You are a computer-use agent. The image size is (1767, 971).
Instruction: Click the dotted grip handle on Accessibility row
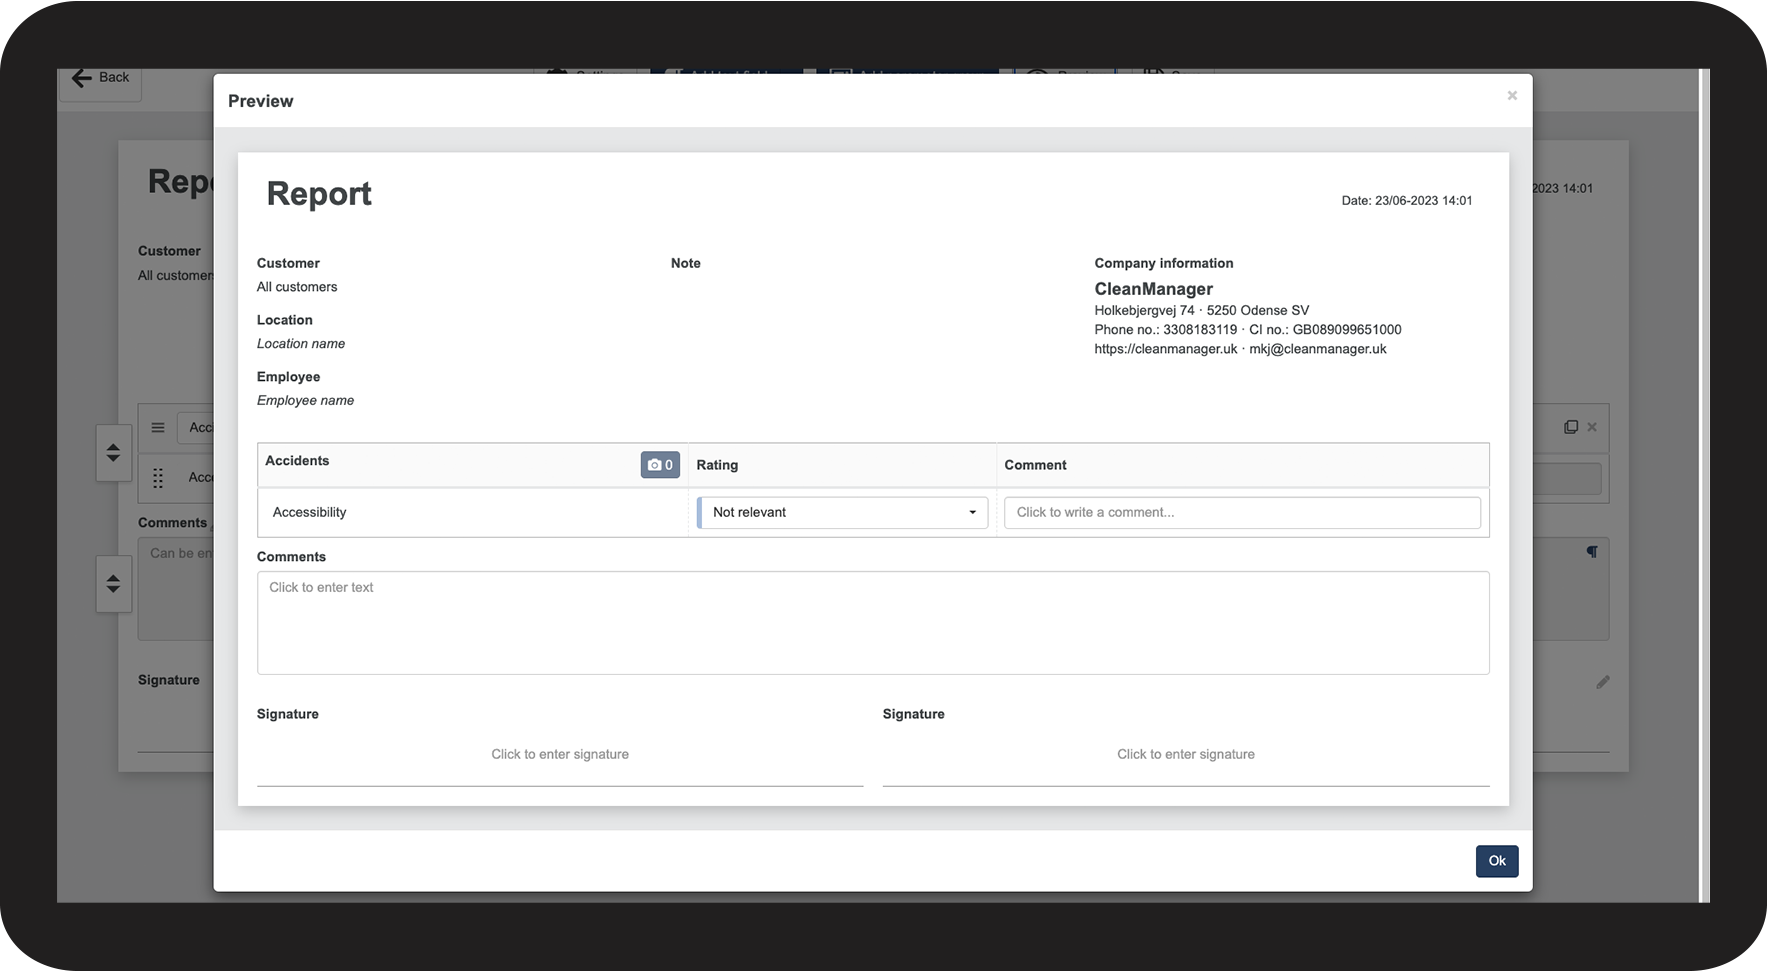tap(158, 478)
